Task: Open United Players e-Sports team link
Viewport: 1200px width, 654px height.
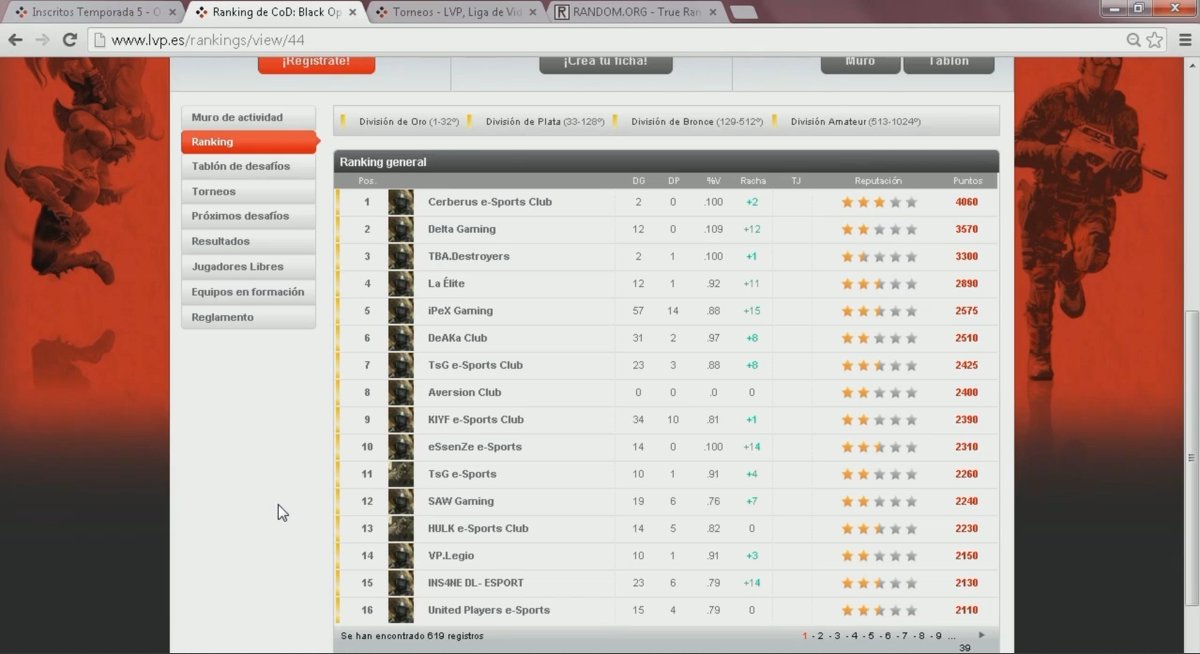Action: (x=489, y=610)
